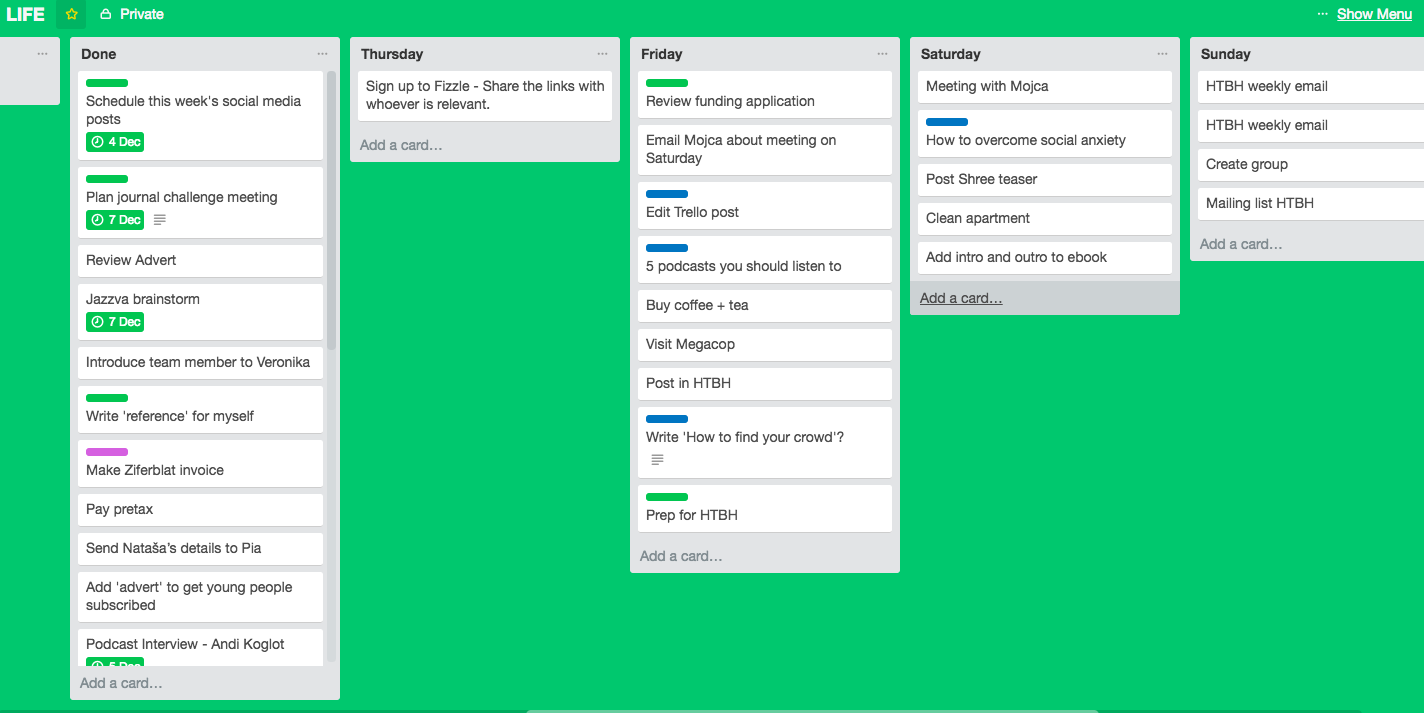Click the Sunday list title
Image resolution: width=1424 pixels, height=713 pixels.
click(x=1226, y=54)
